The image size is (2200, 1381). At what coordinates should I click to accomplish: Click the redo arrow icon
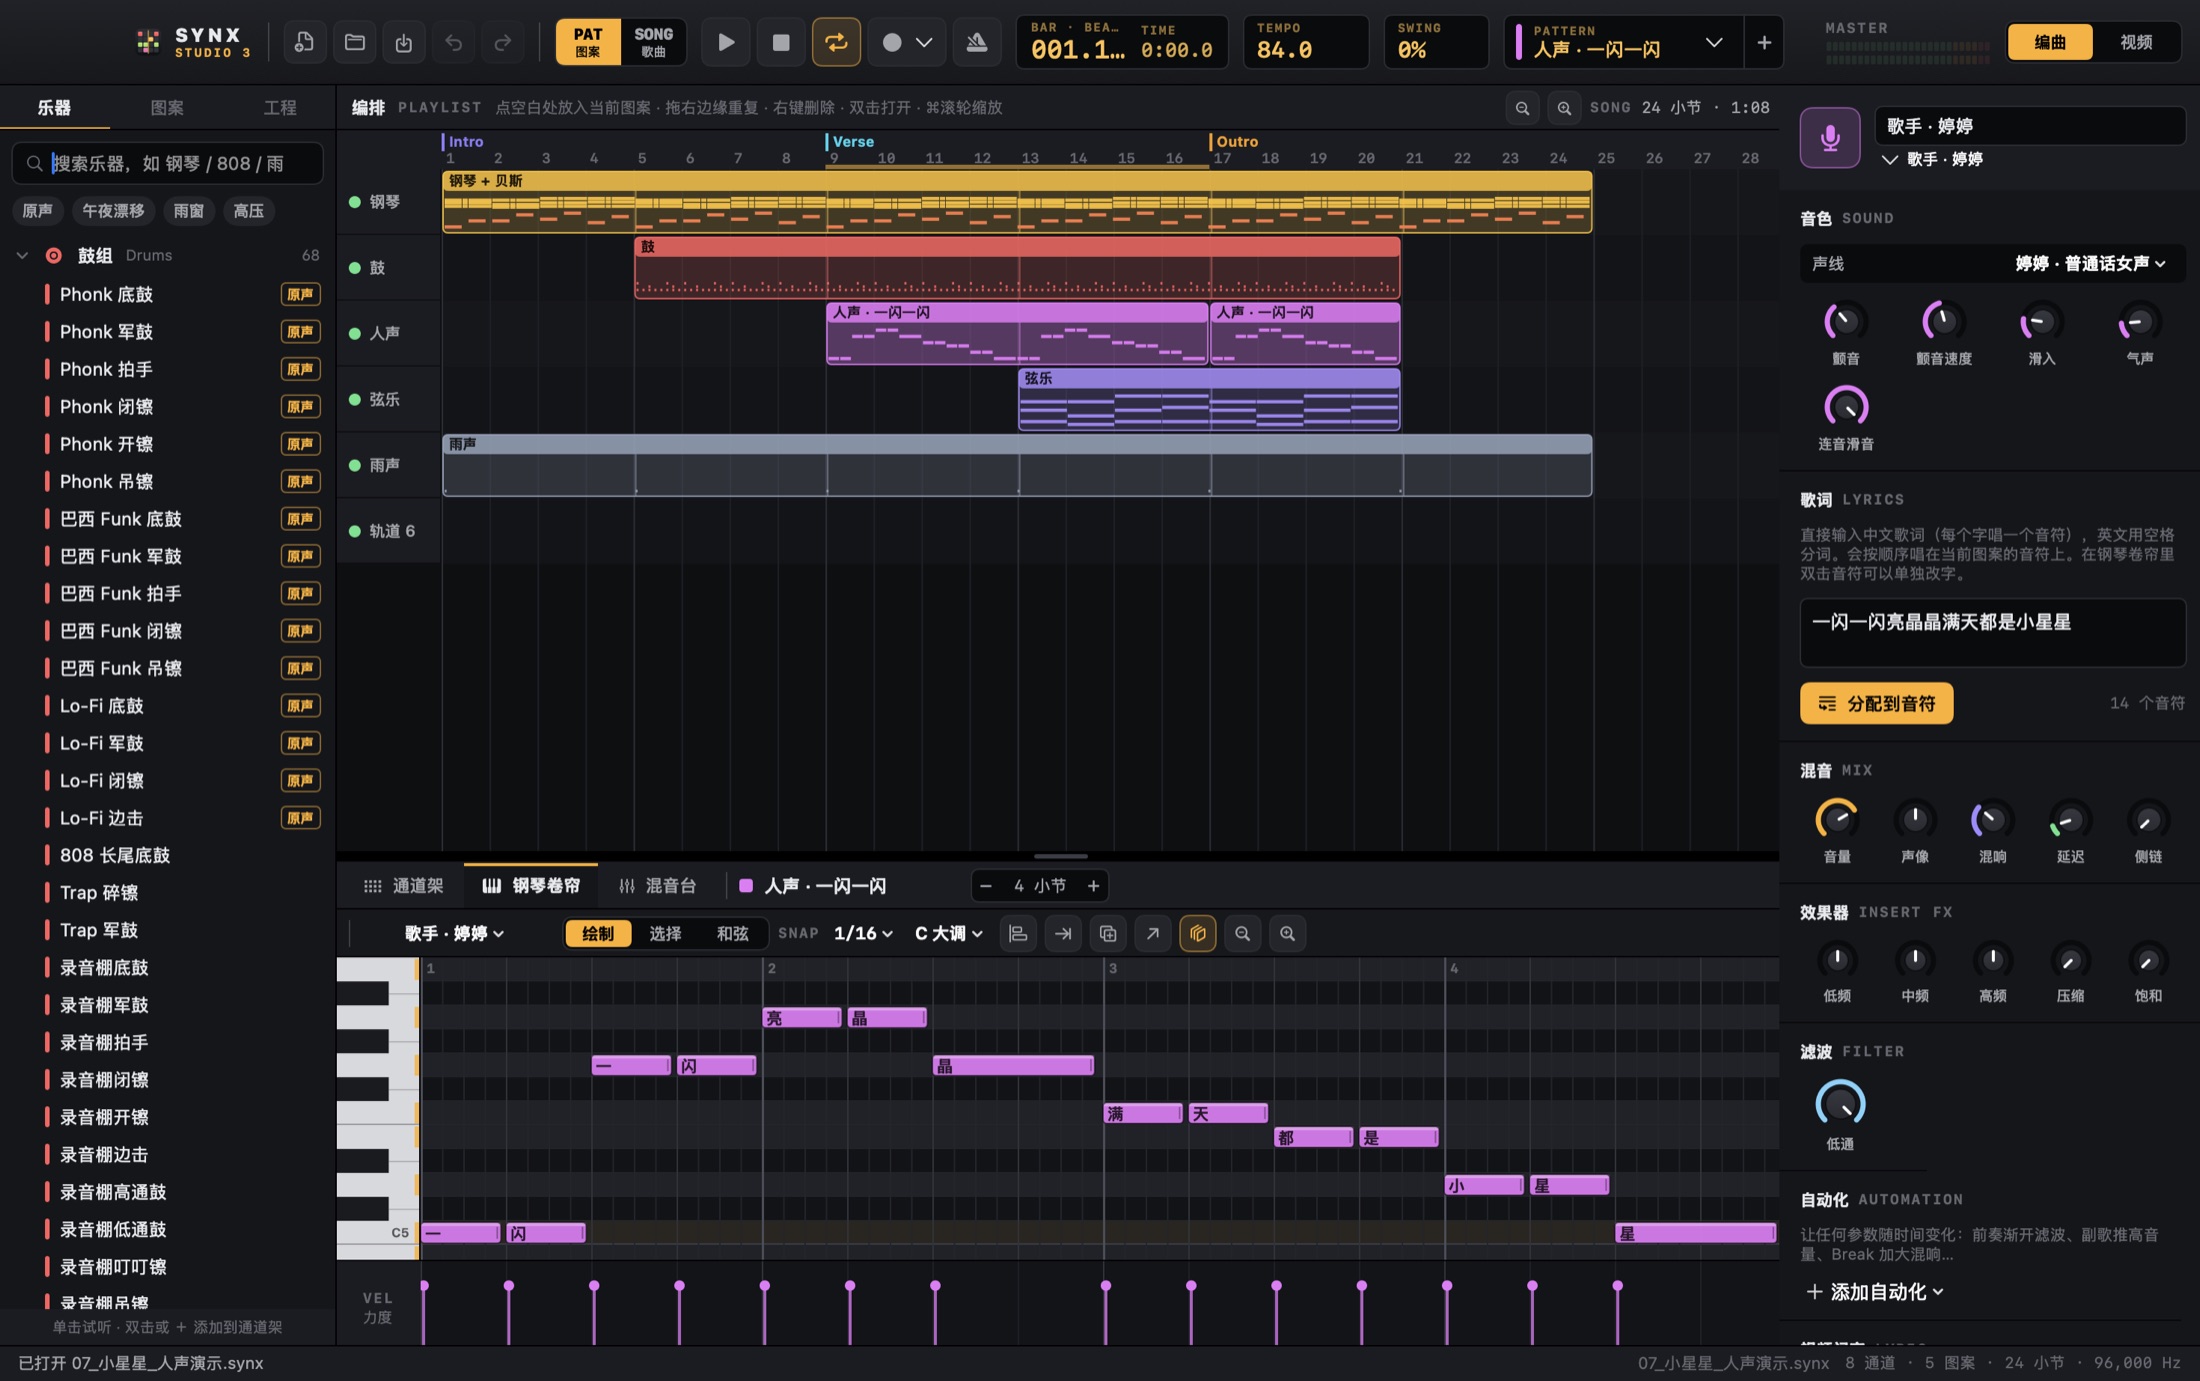pos(502,42)
